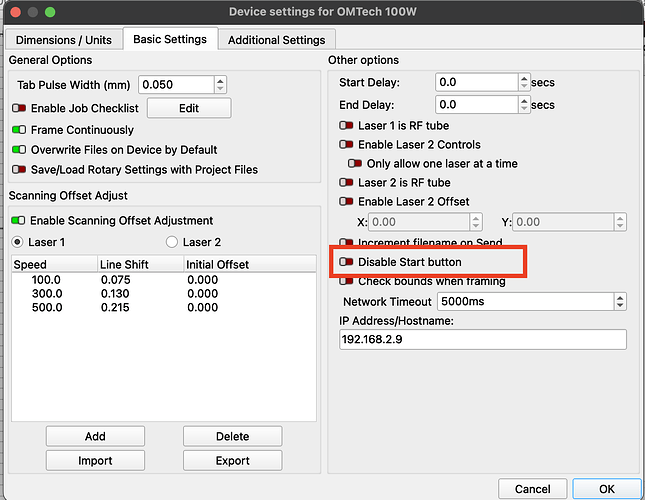Screen dimensions: 645x500
Task: Toggle Save/Load Rotary Settings with Project Files
Action: tap(19, 169)
